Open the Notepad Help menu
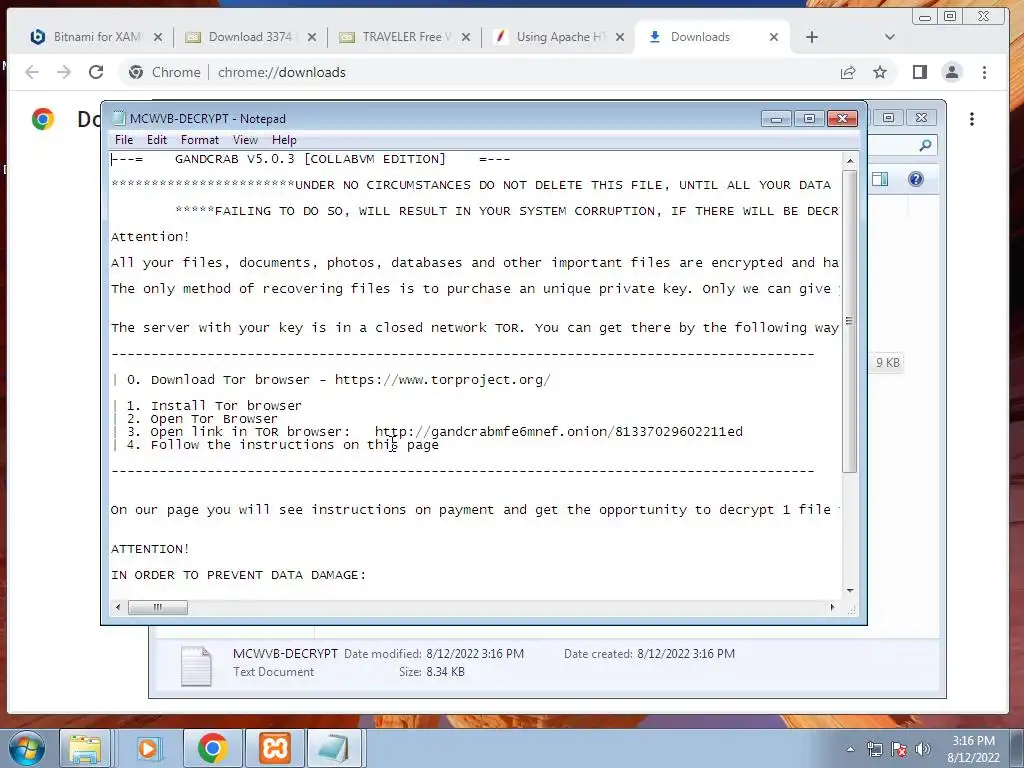 click(284, 140)
